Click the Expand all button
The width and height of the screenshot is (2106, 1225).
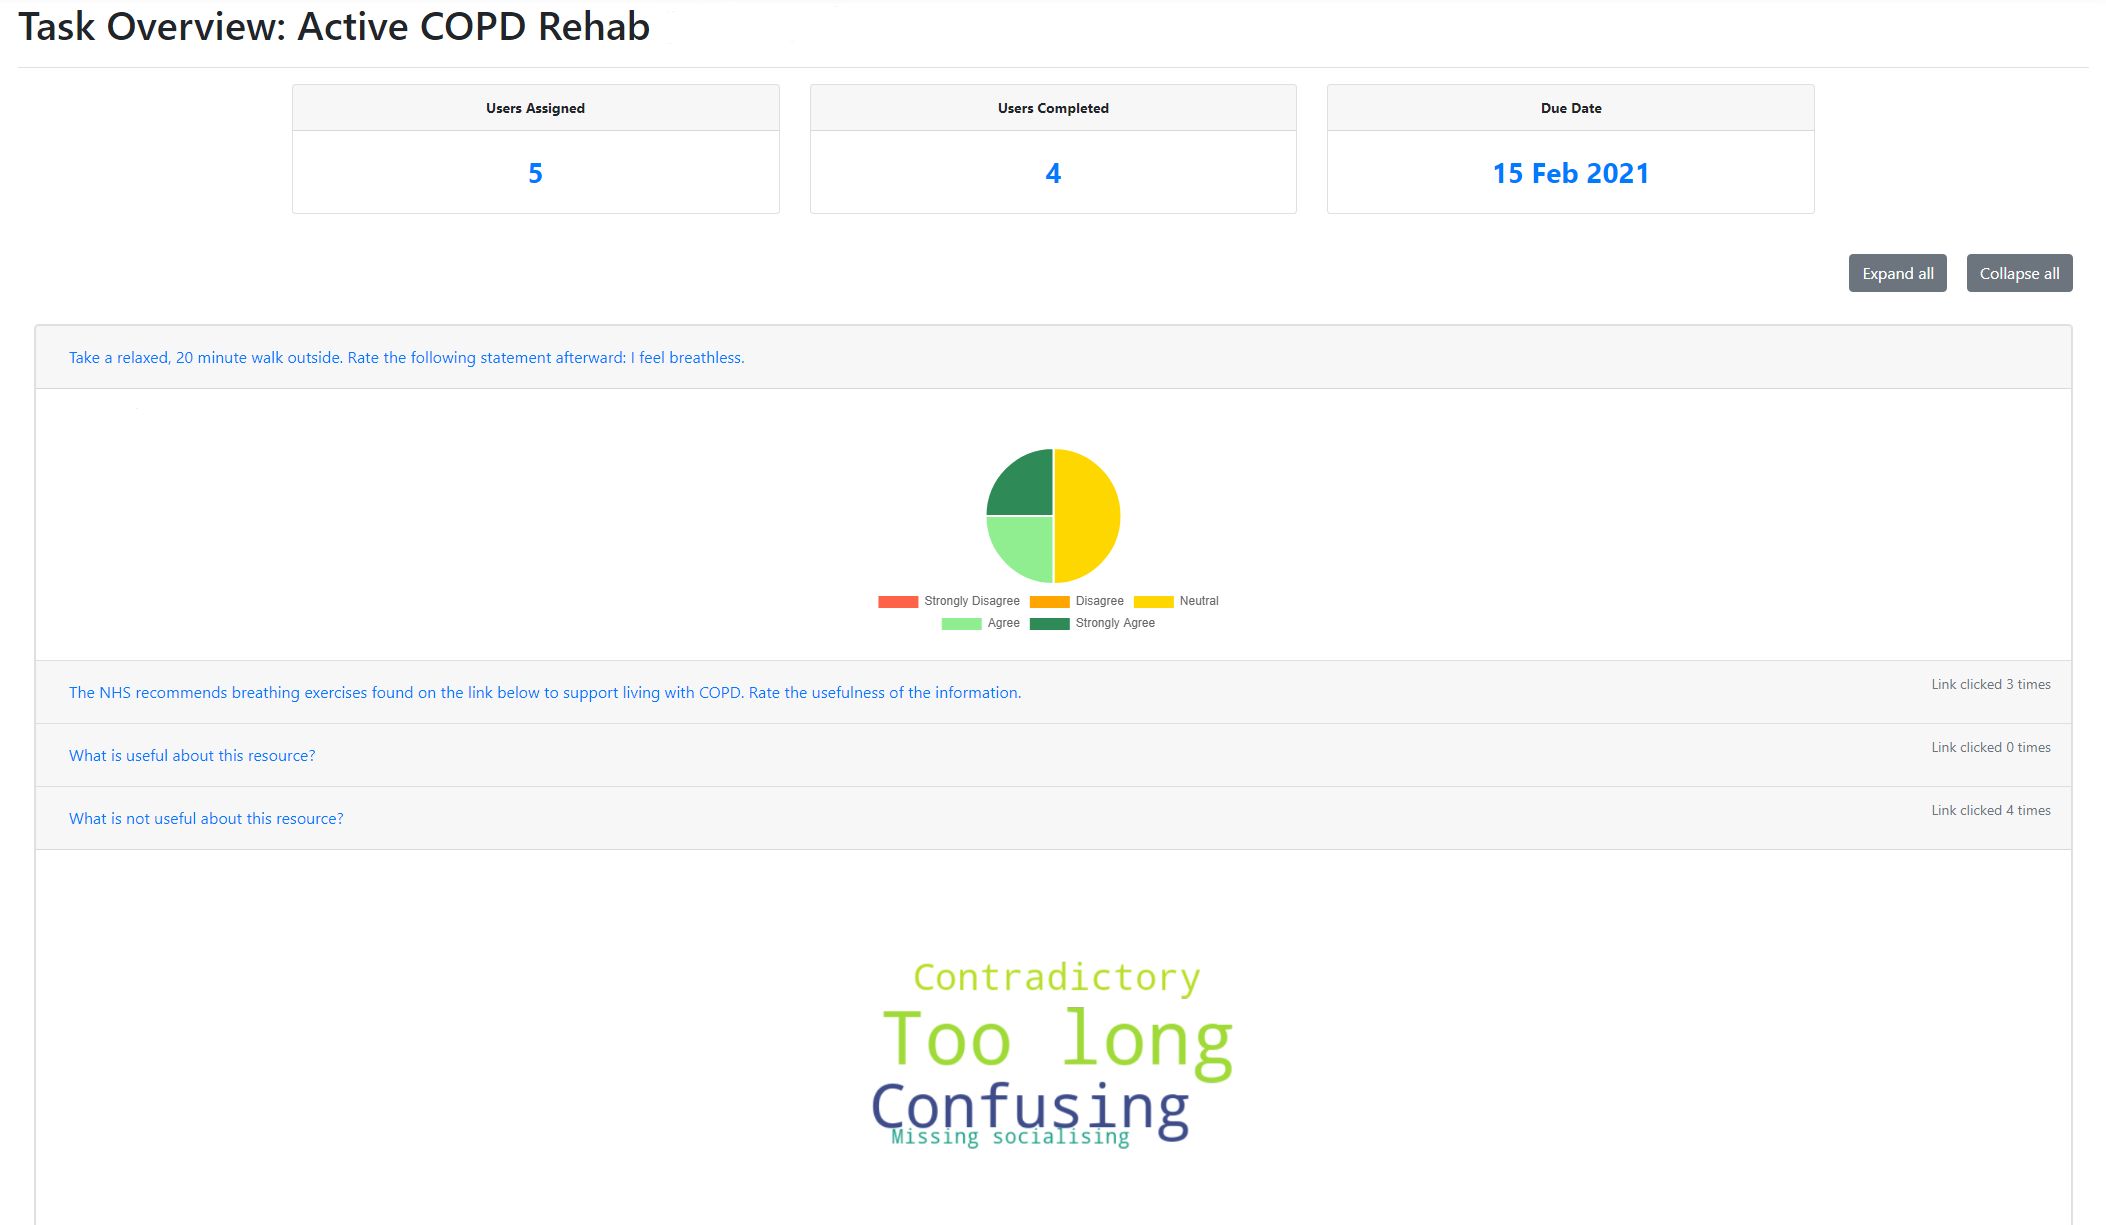[x=1897, y=273]
